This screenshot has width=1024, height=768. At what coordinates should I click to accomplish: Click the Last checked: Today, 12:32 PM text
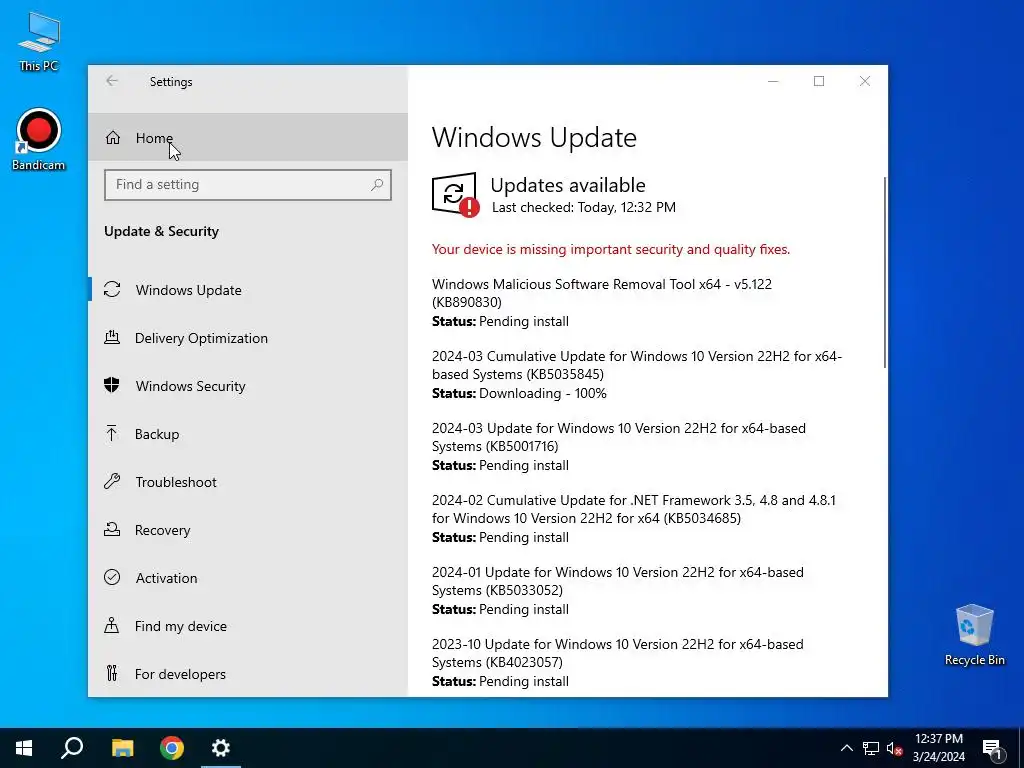point(584,207)
